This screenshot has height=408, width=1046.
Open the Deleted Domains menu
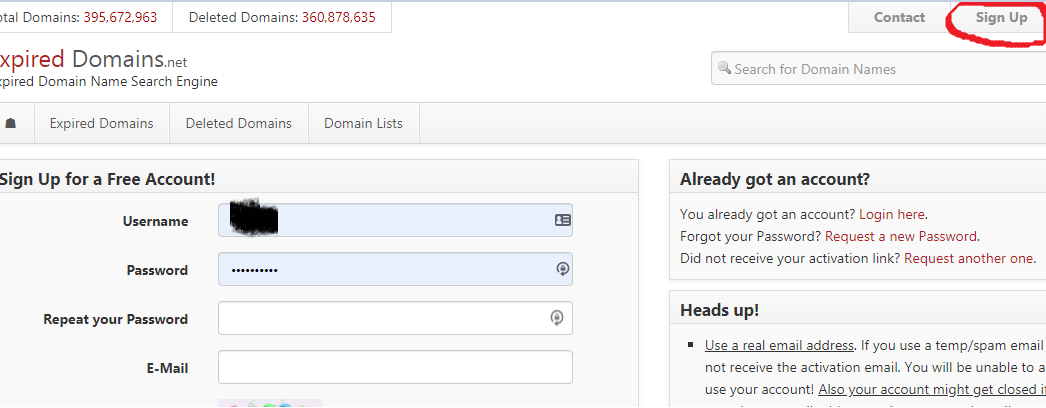click(x=239, y=123)
